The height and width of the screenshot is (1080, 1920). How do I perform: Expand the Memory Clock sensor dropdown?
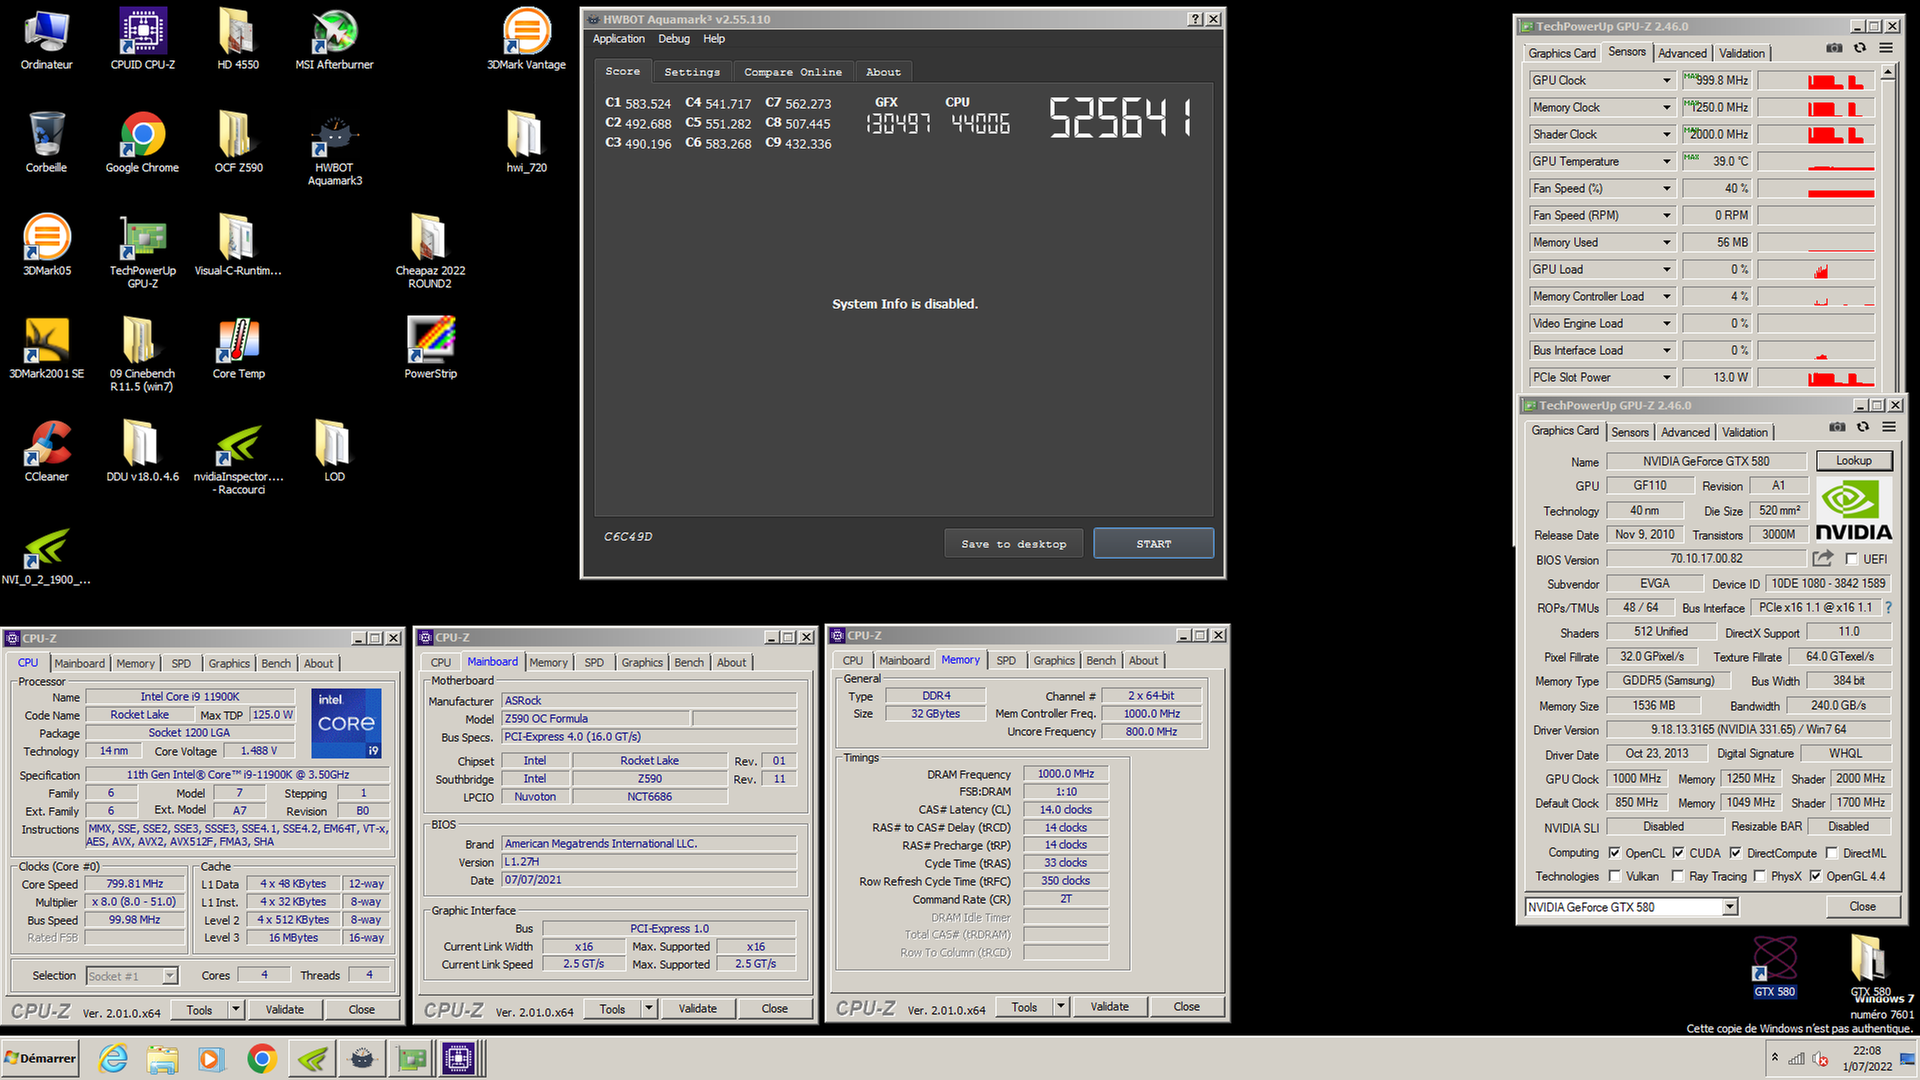click(1666, 107)
